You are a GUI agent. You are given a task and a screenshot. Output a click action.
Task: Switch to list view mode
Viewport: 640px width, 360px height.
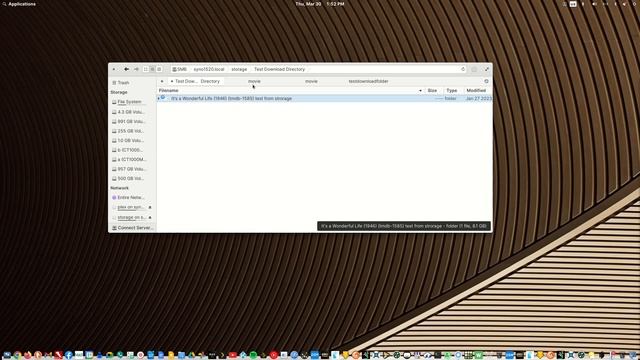click(x=152, y=69)
